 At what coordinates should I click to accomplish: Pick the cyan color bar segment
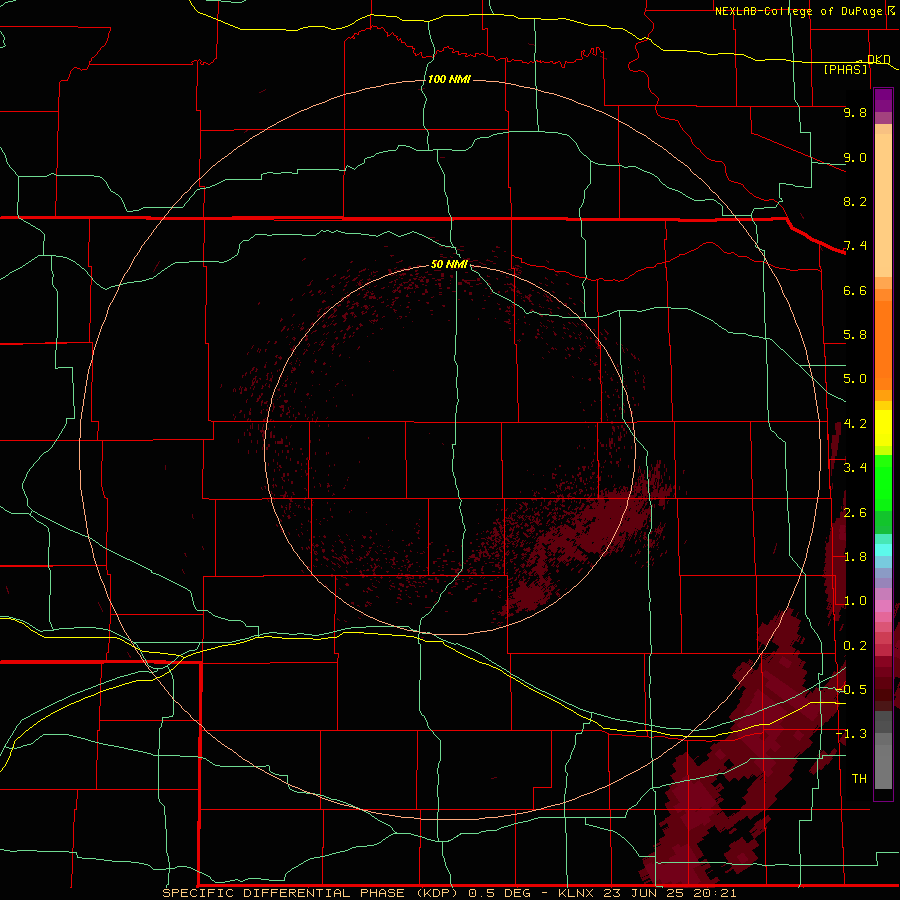(883, 550)
